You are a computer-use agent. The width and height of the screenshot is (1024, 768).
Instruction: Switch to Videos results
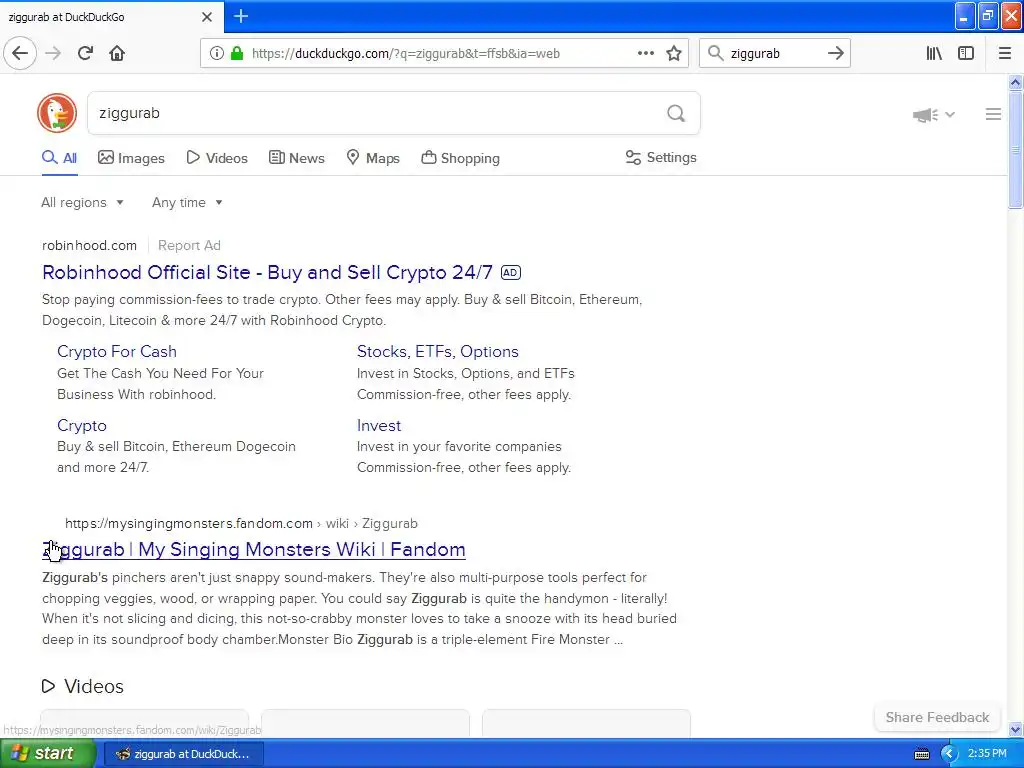(217, 157)
